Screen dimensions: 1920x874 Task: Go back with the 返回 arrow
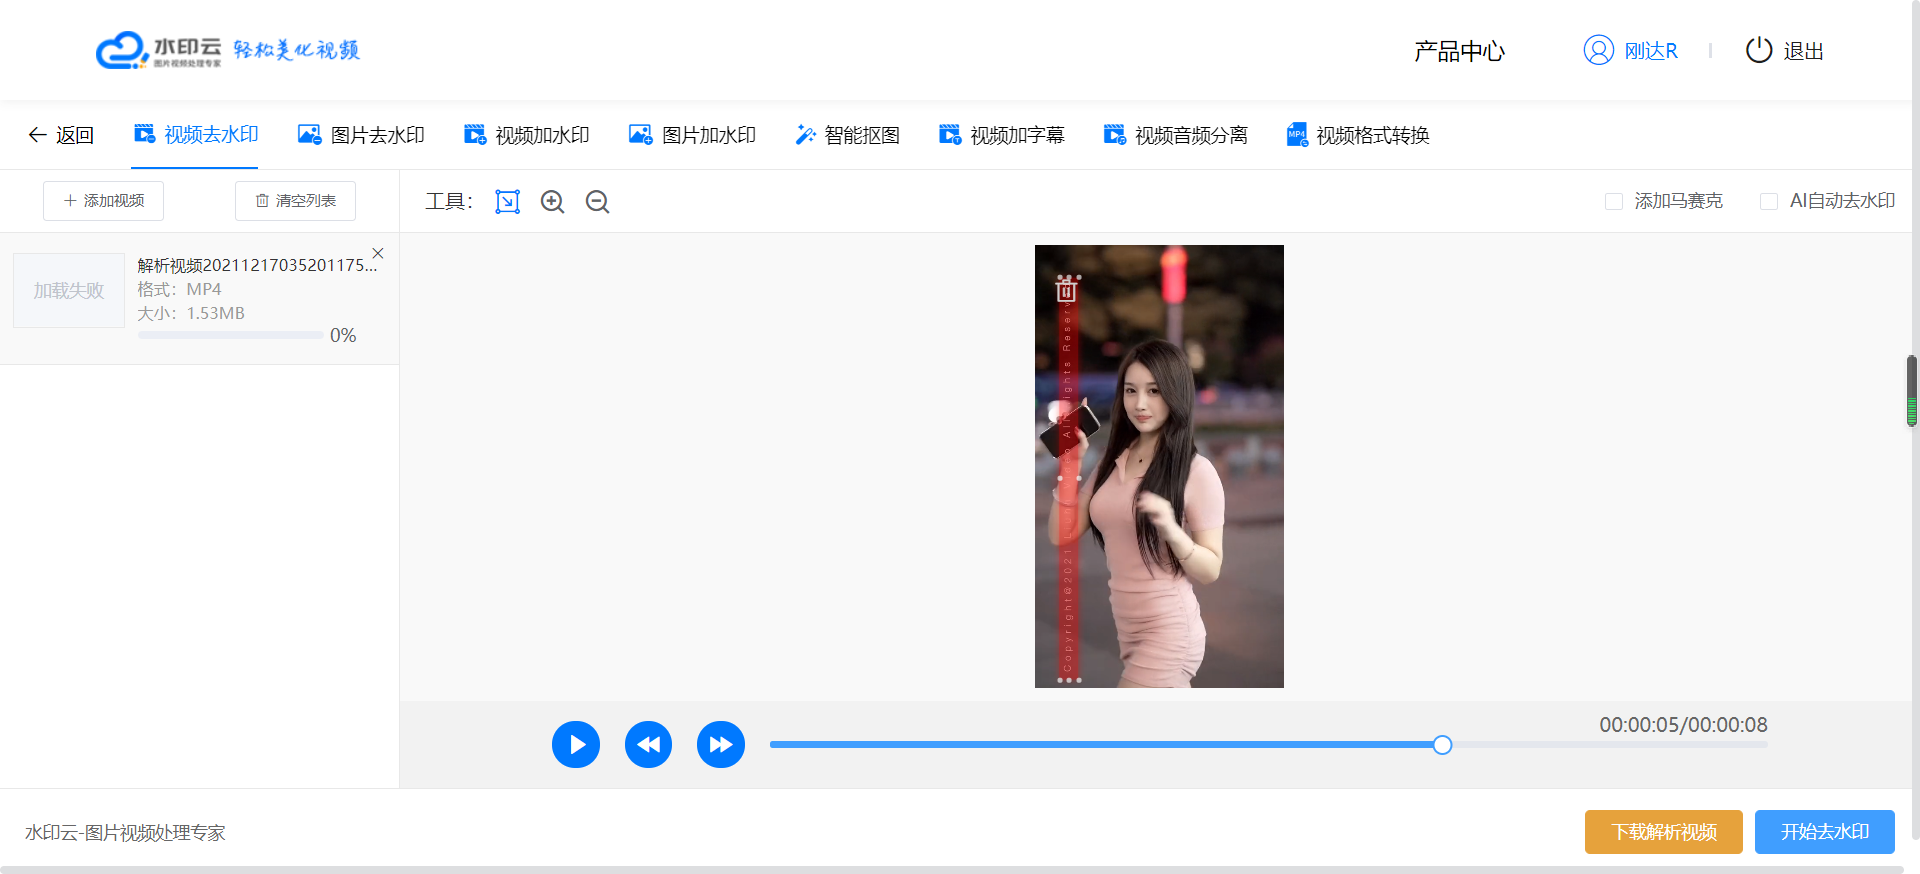click(x=61, y=135)
